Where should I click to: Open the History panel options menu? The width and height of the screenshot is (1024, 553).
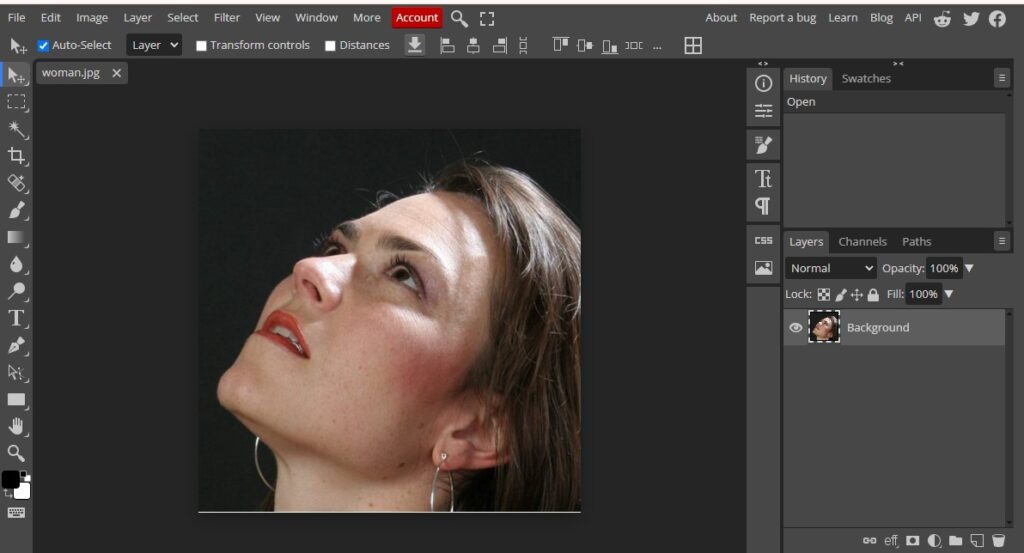coord(1002,78)
